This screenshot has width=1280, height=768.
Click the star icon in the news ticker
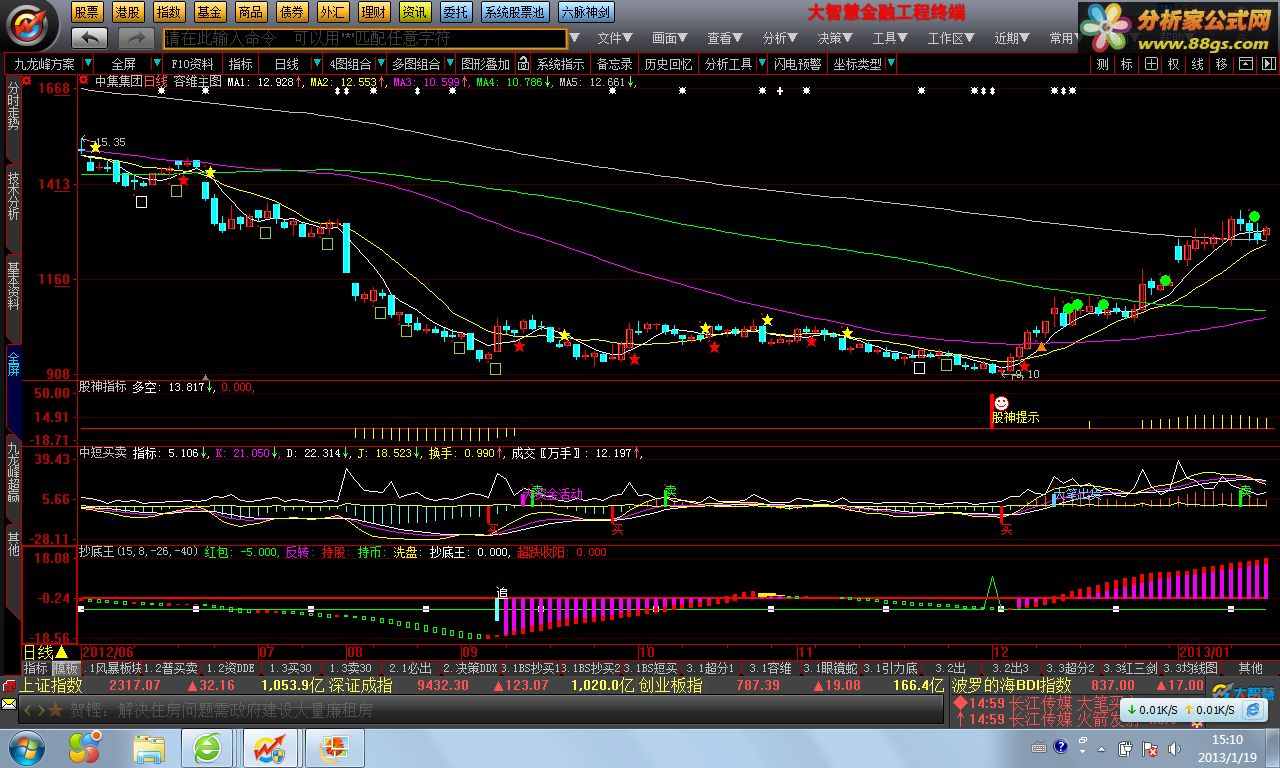click(x=55, y=710)
